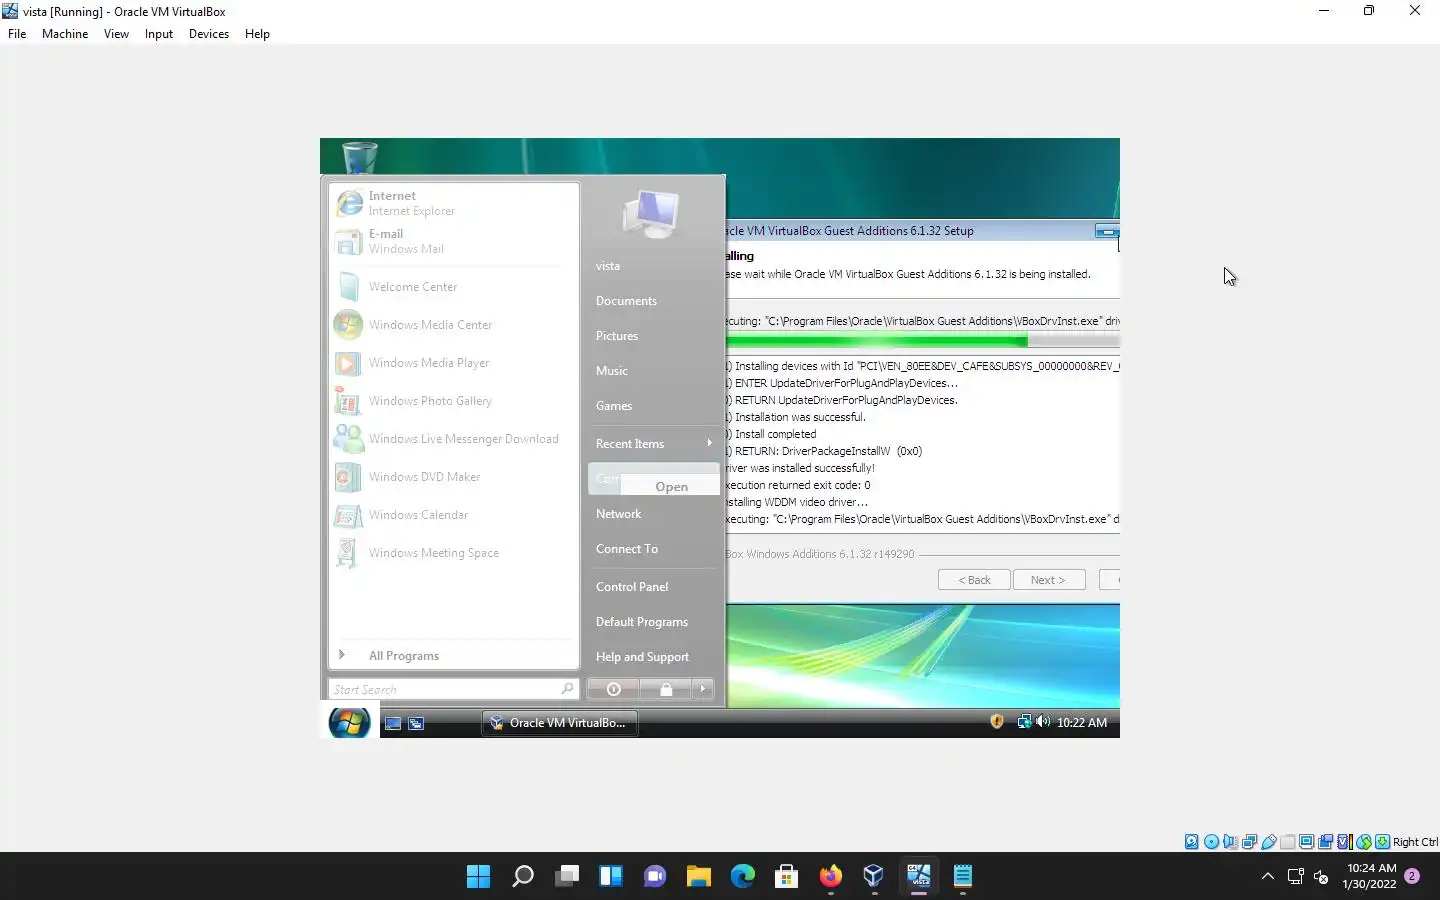Click display settings indicator in VirtualBox status bar
Screen dimensions: 1440x900
[x=1307, y=842]
